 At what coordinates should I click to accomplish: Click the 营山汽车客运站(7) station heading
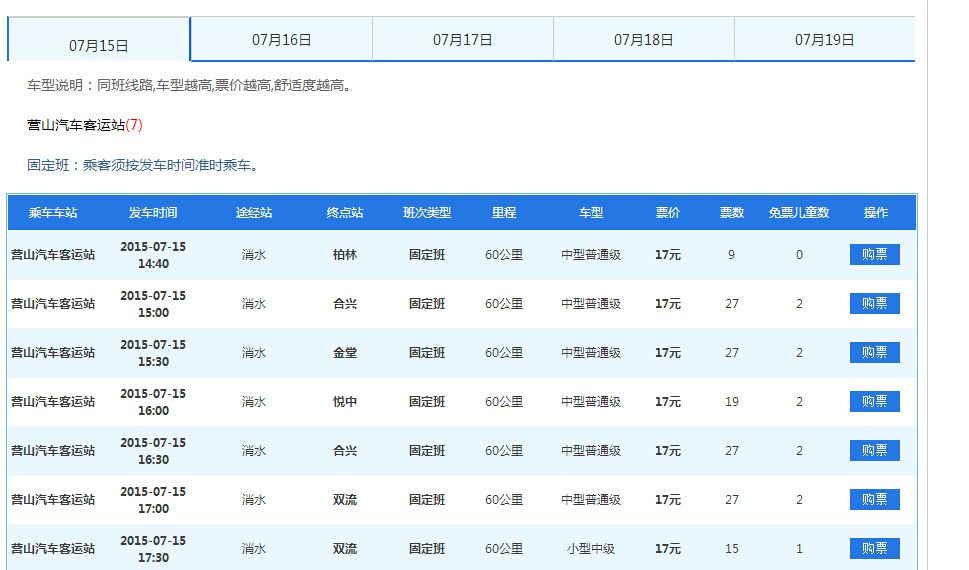click(x=85, y=126)
